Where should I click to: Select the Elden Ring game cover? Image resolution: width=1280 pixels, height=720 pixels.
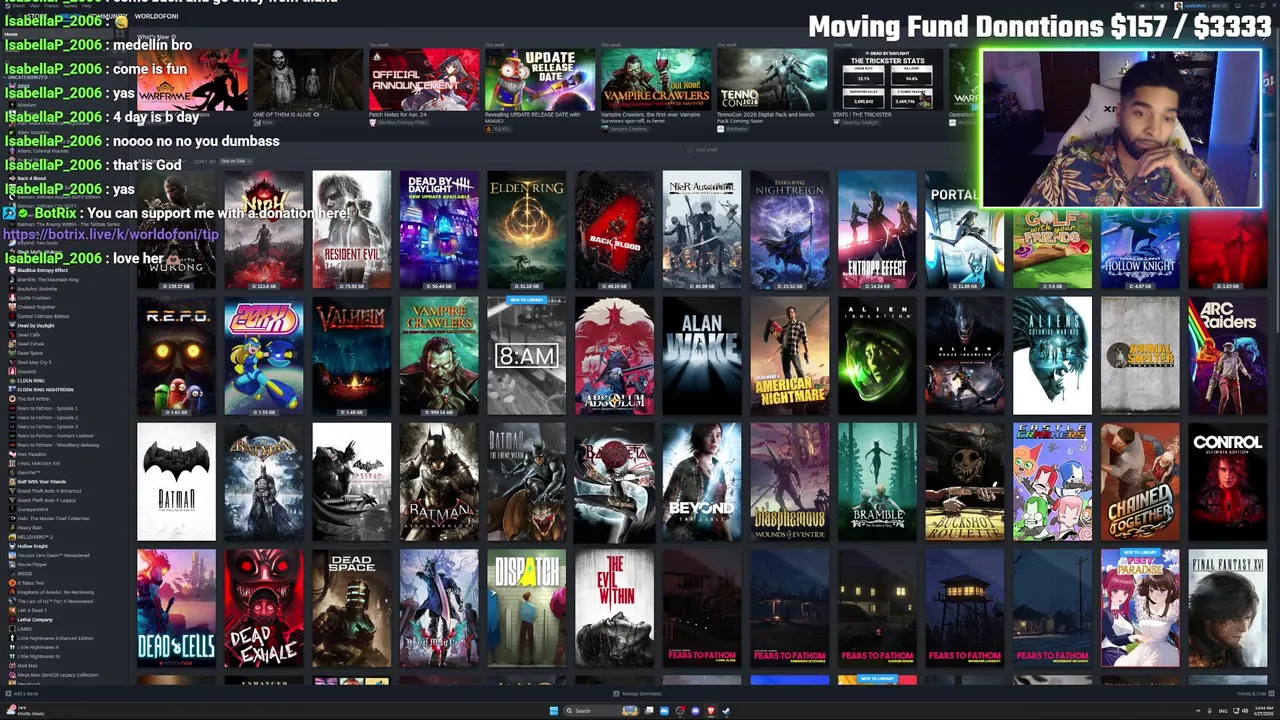(527, 229)
